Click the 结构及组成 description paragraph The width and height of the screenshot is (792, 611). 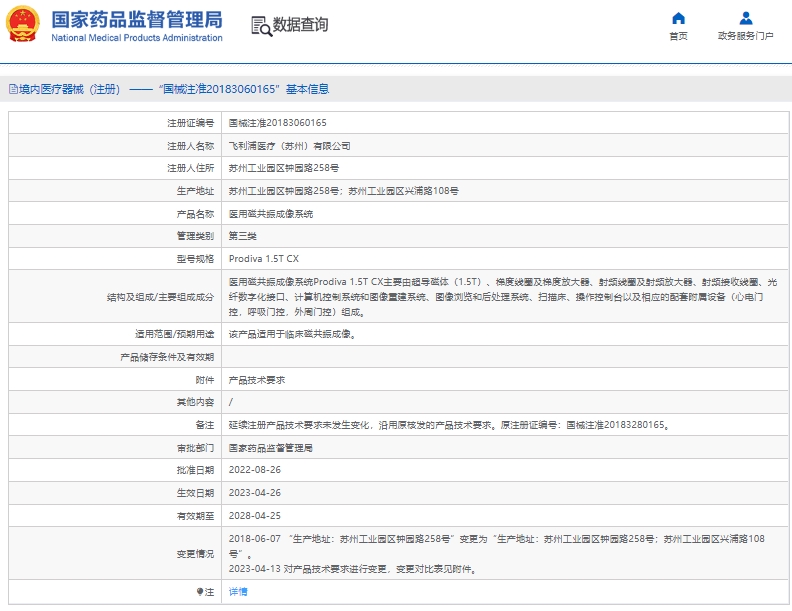pos(503,297)
